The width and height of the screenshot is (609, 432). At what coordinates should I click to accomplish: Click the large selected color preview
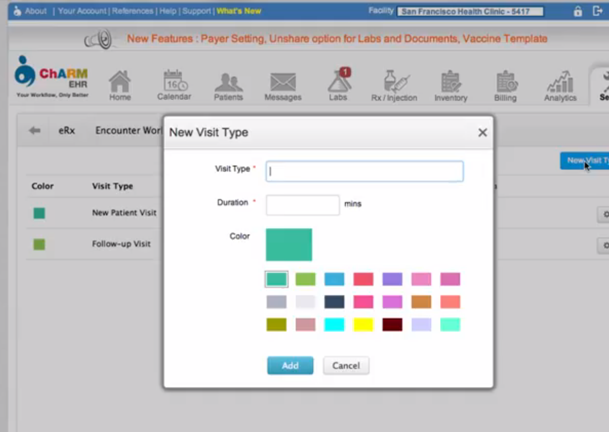[289, 245]
